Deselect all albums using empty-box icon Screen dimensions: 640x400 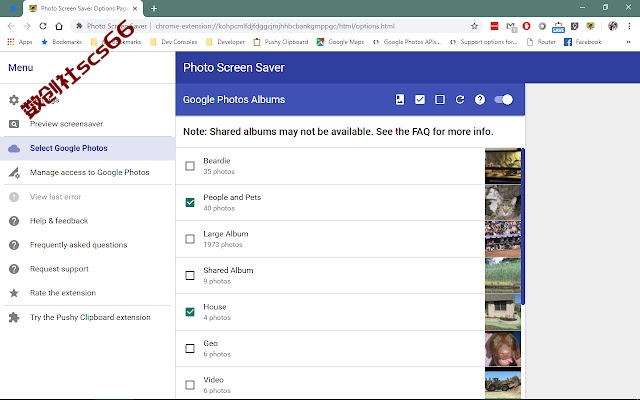click(440, 100)
